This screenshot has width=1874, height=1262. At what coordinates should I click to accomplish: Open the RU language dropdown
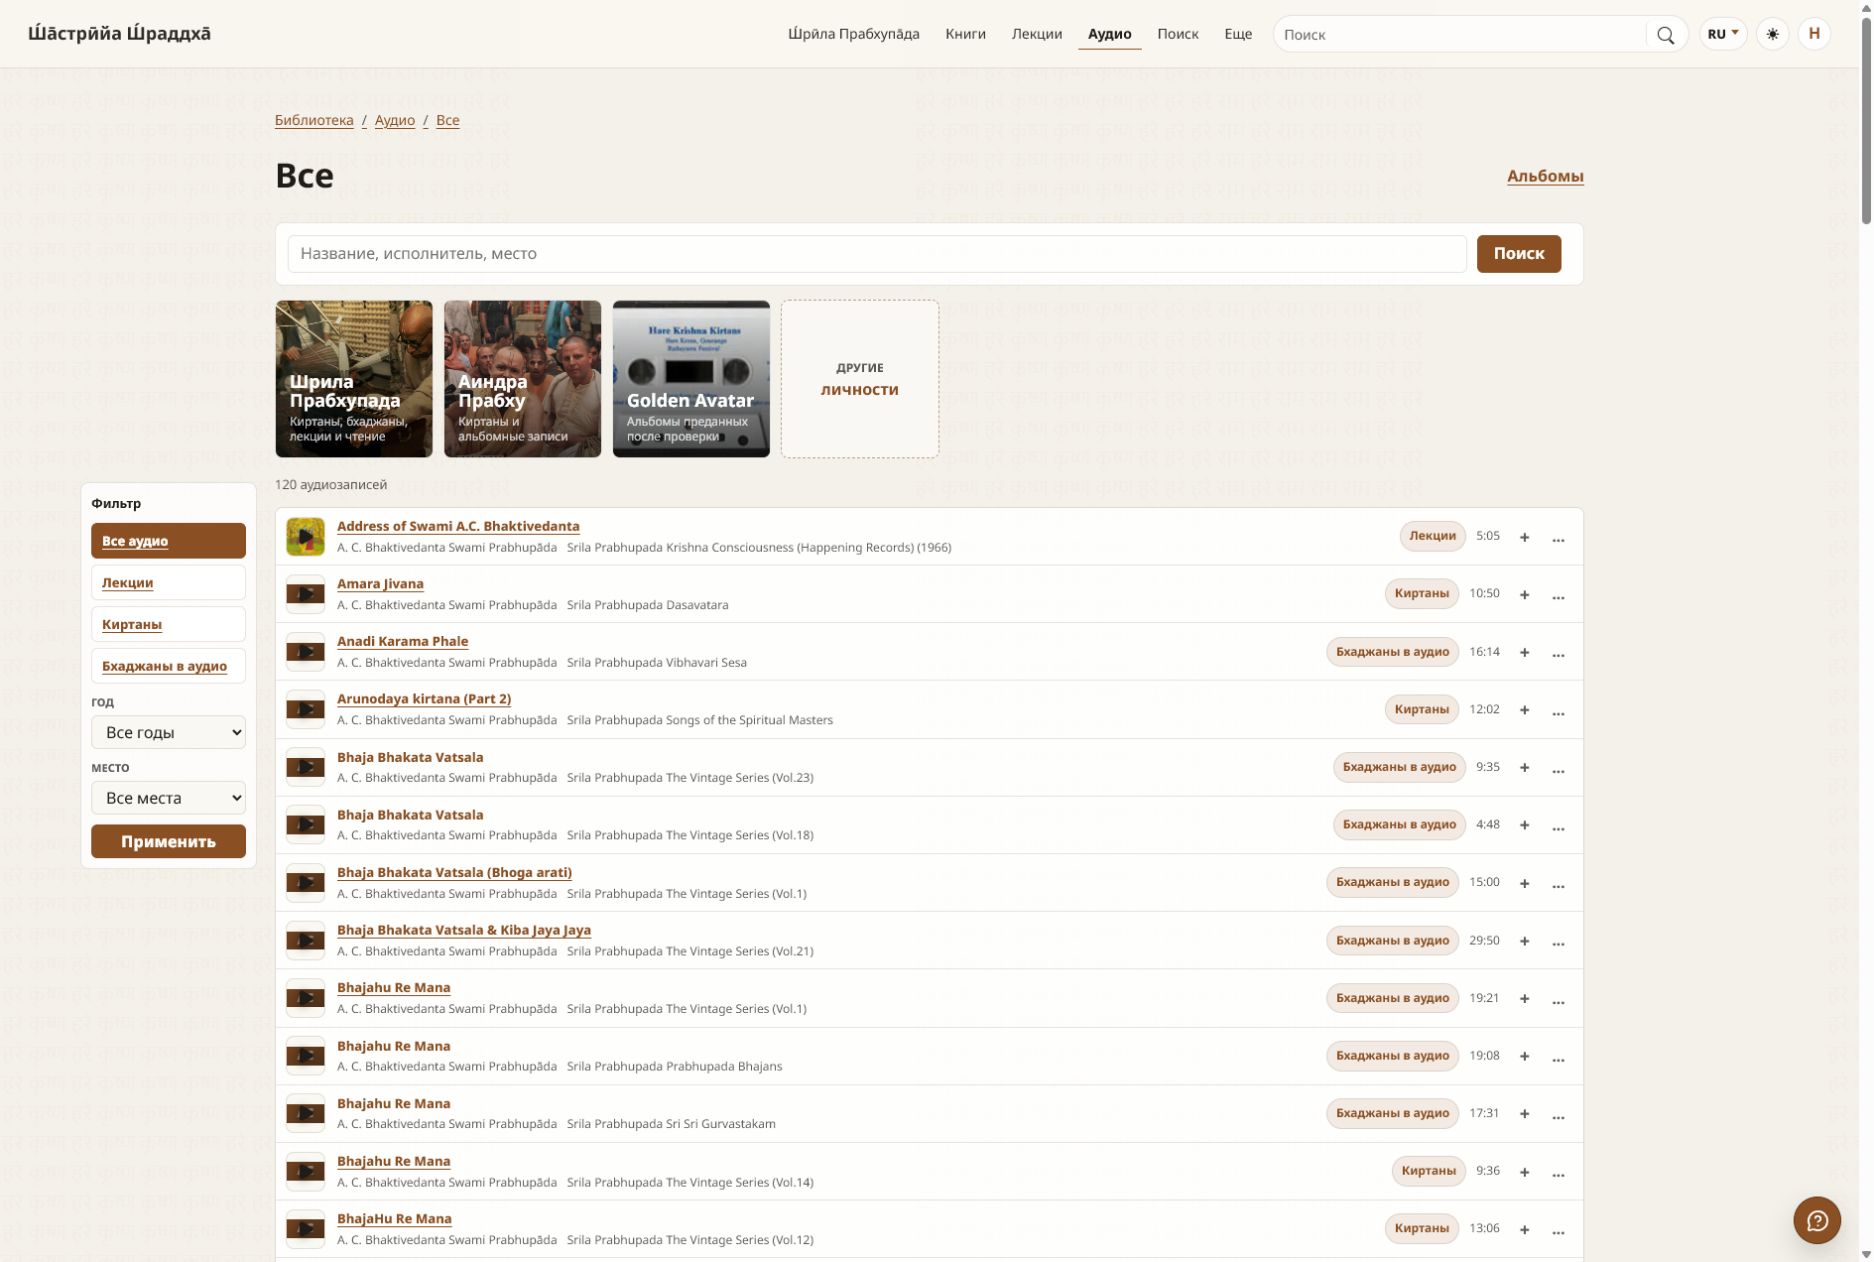pos(1722,34)
